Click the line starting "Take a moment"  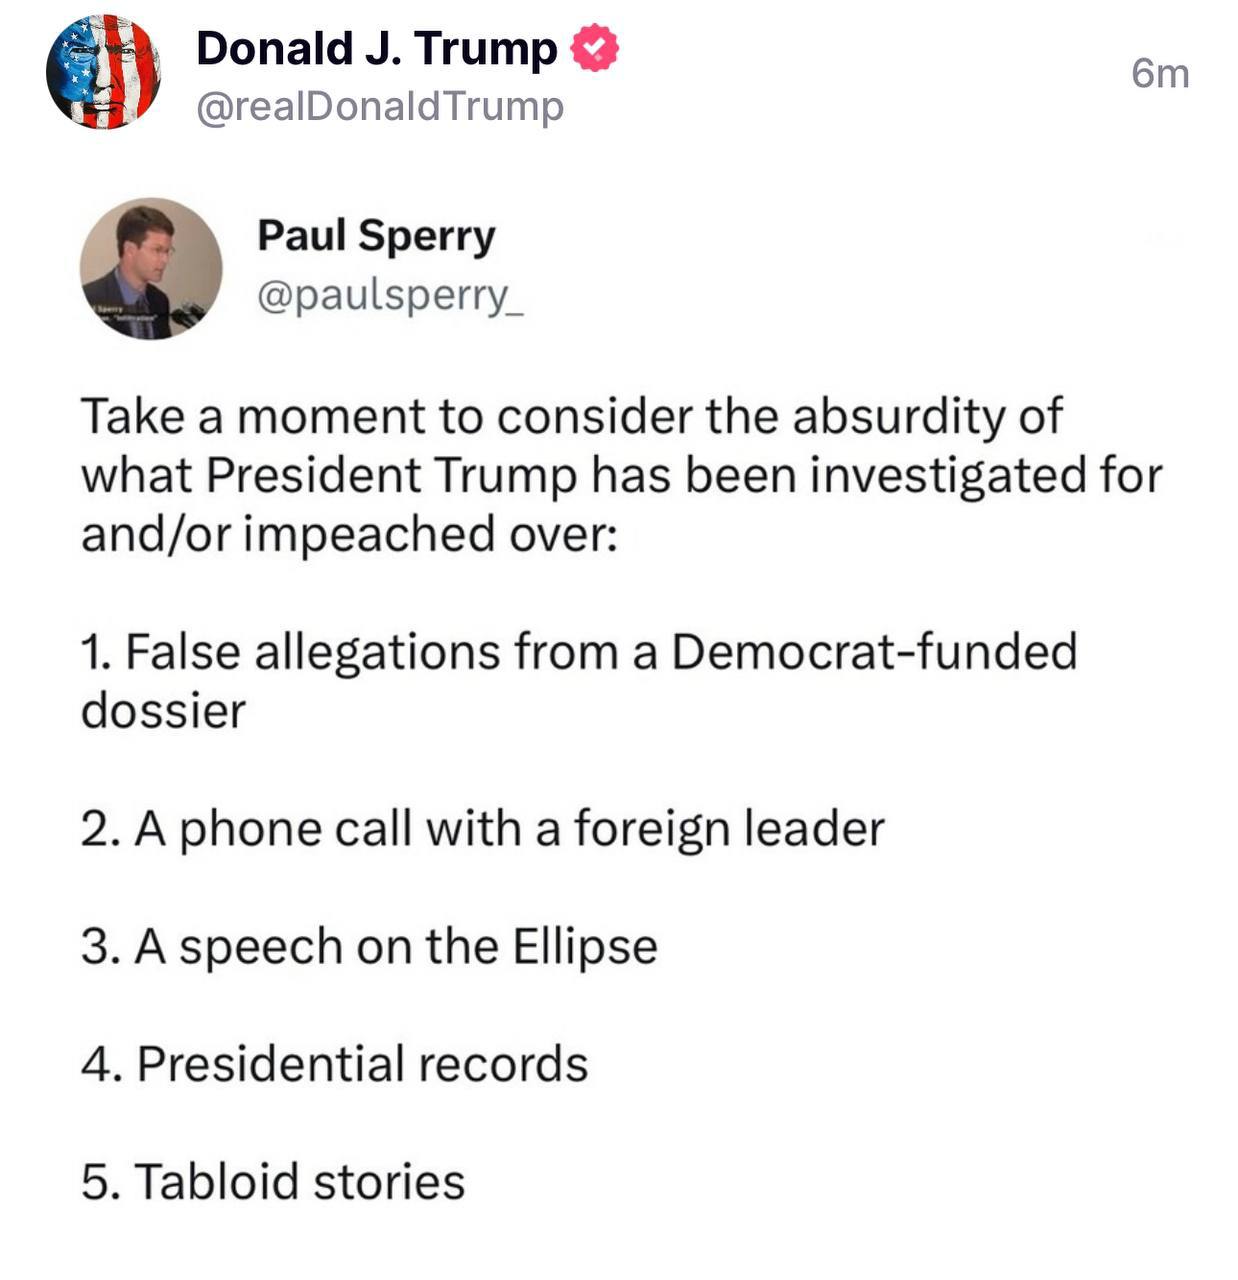coord(570,416)
